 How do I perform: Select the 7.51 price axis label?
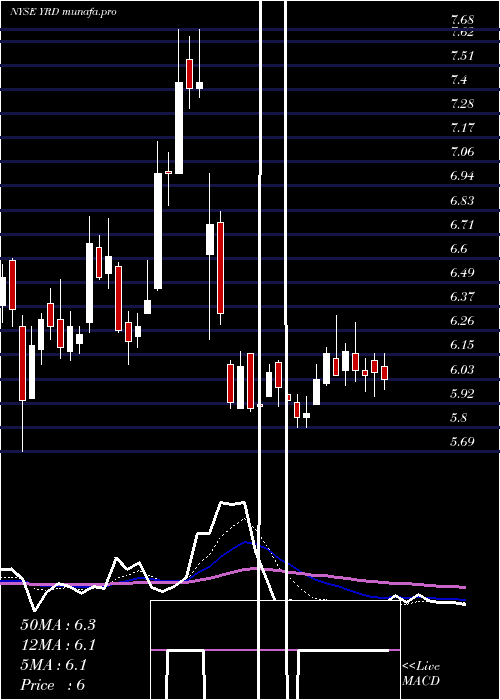point(462,56)
